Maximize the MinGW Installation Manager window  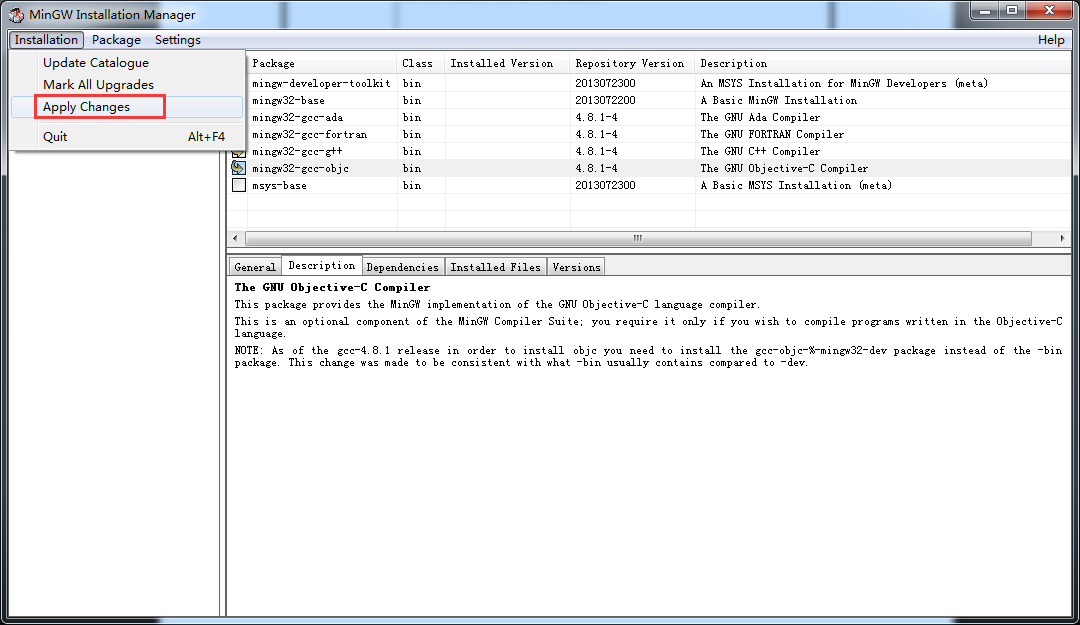click(1012, 10)
